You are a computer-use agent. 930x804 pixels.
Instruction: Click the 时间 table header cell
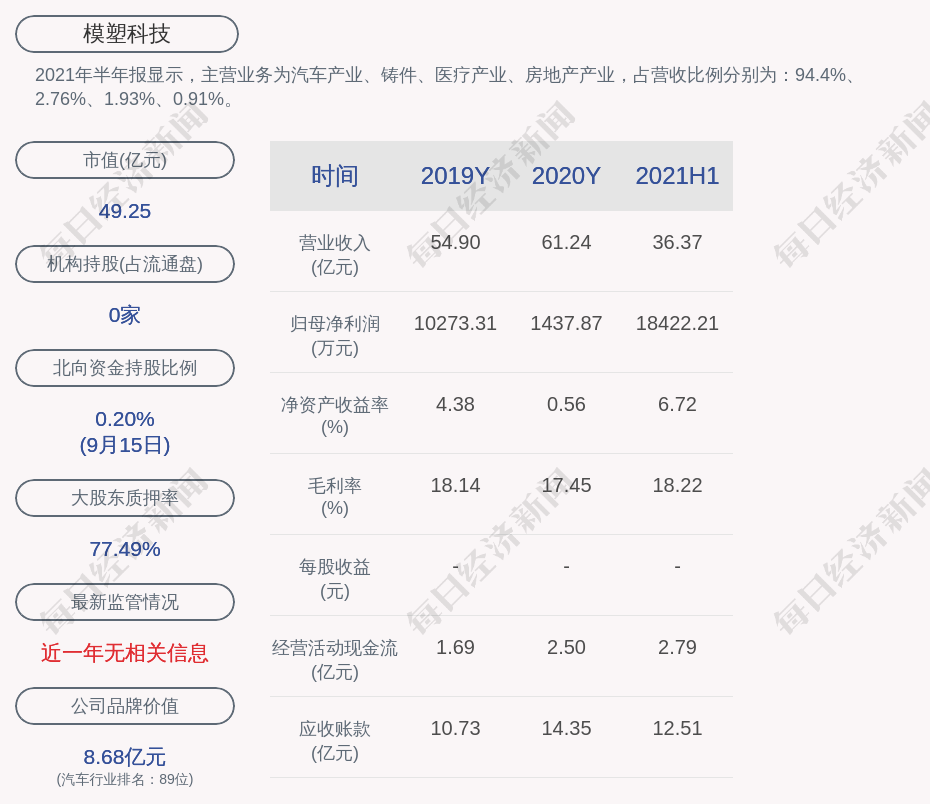click(x=335, y=176)
